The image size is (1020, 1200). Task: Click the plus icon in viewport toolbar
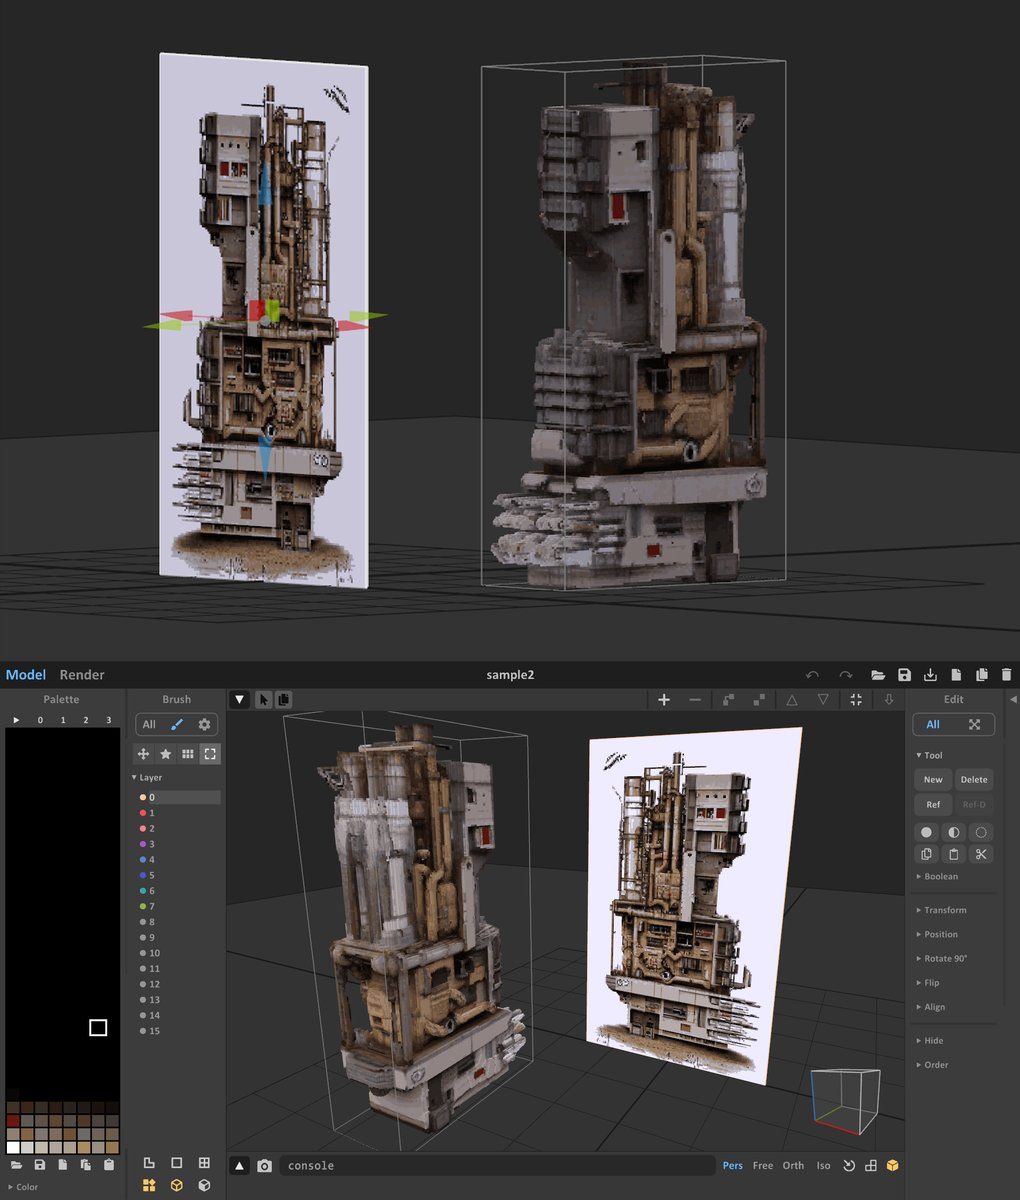pos(664,700)
